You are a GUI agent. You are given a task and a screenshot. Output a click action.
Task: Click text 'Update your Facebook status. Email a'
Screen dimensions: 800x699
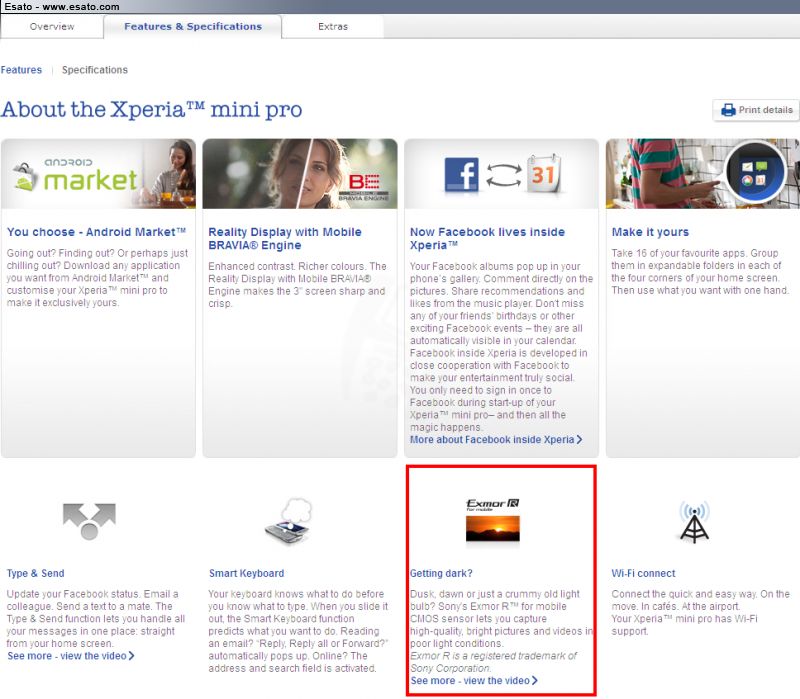(x=92, y=594)
